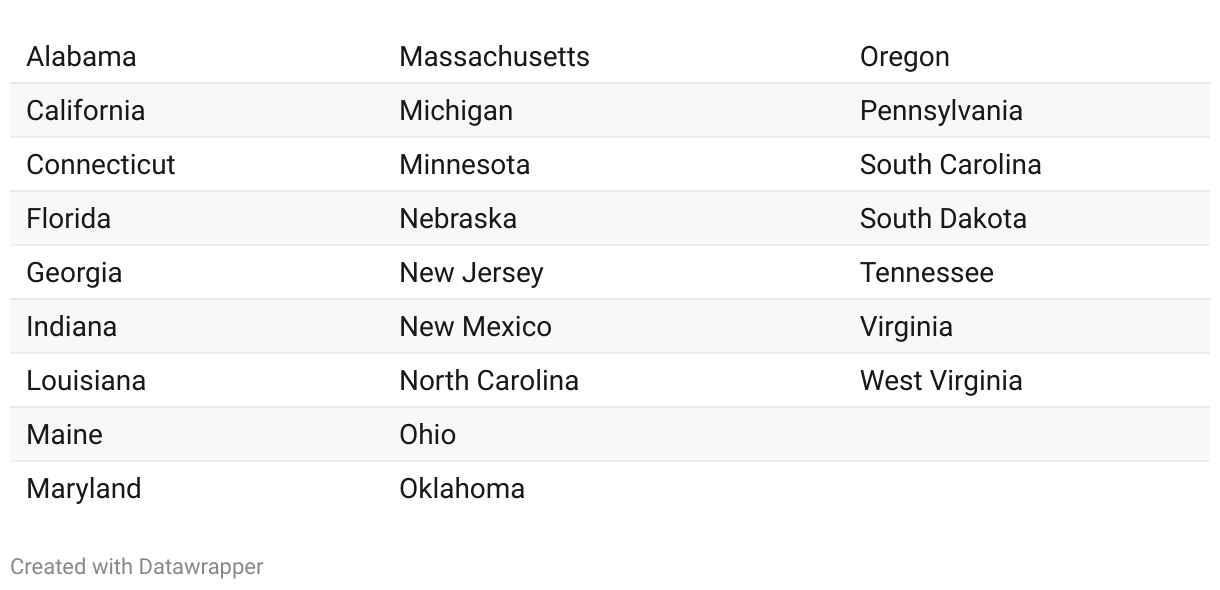The width and height of the screenshot is (1220, 590).
Task: Click West Virginia in the table
Action: tap(941, 381)
